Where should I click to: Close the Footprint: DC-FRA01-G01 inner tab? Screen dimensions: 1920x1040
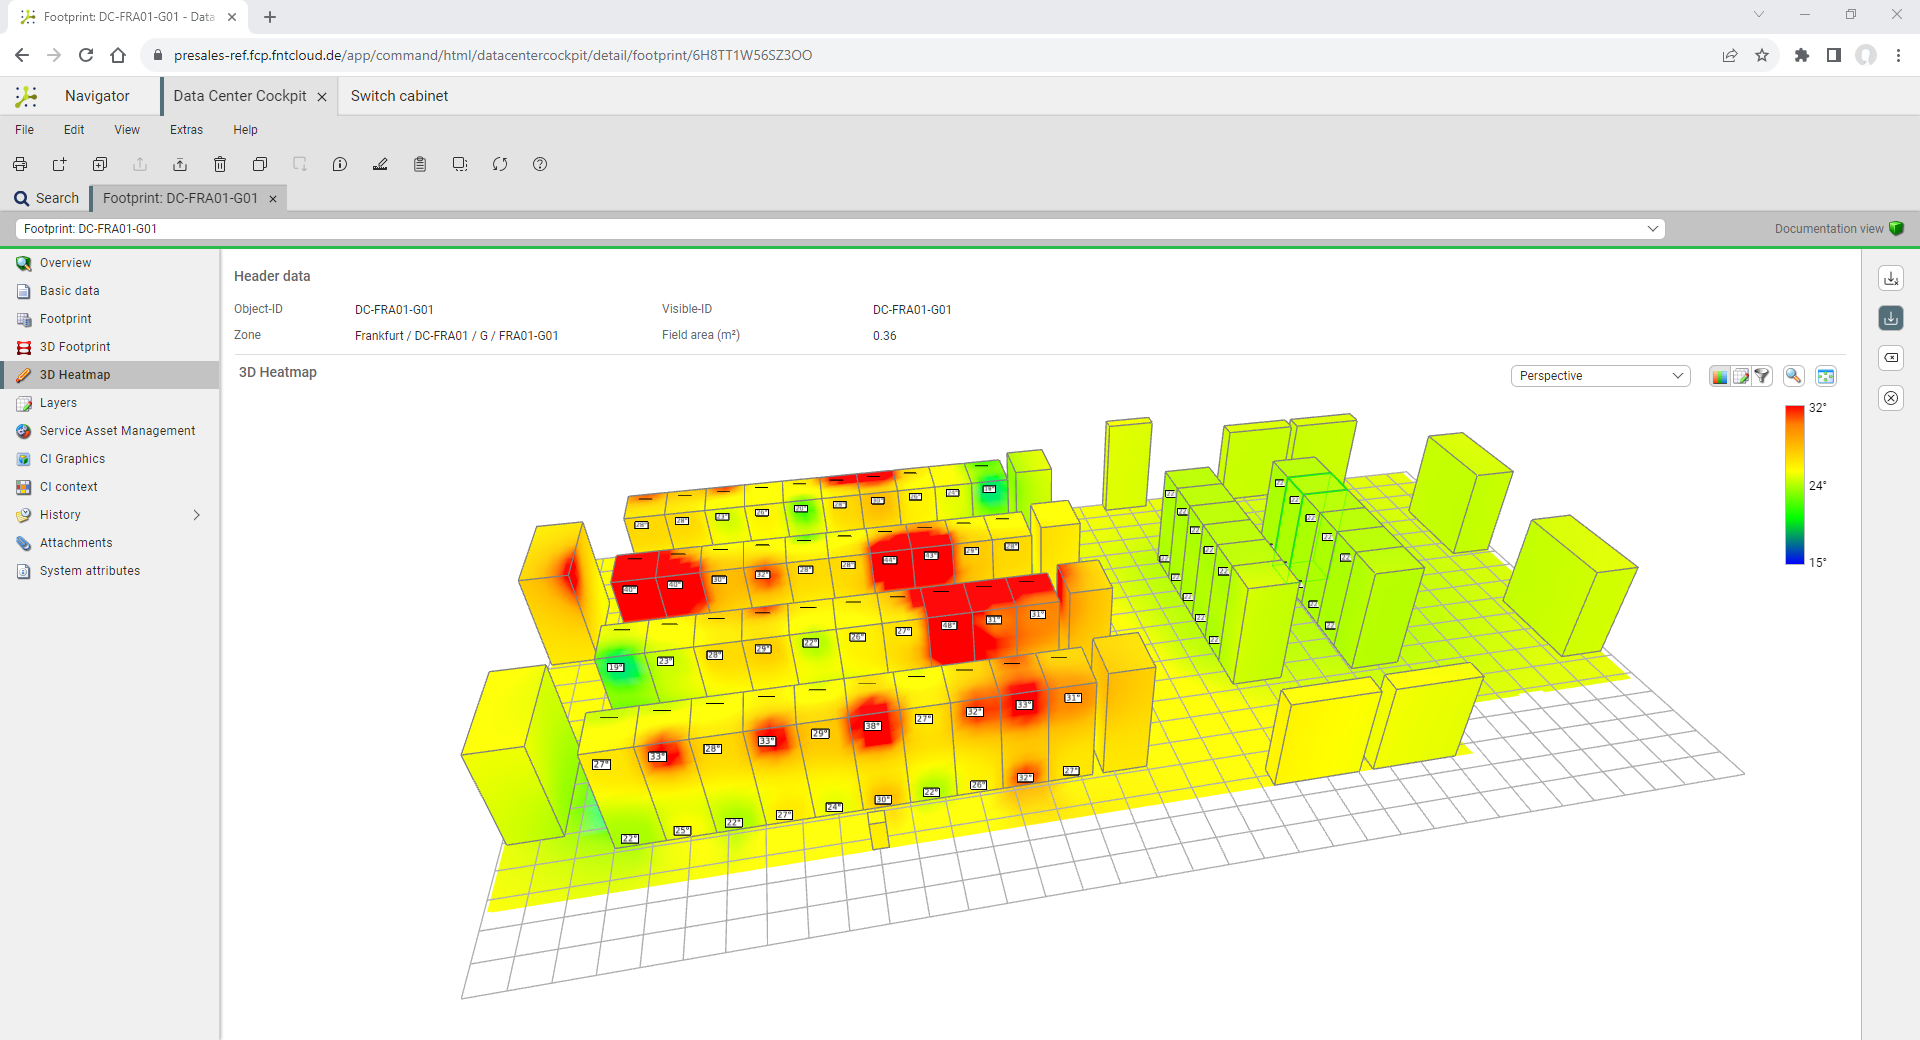coord(273,199)
